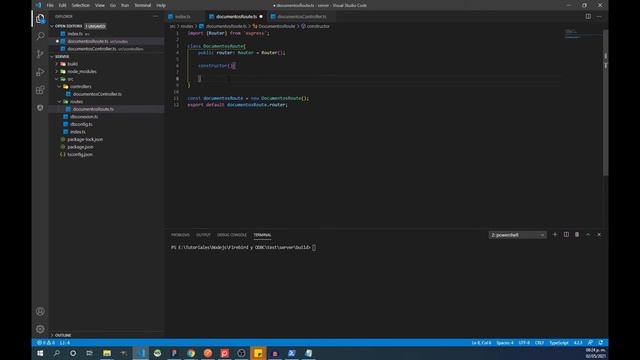Open Chrome from the taskbar
The image size is (640, 360).
click(x=191, y=353)
